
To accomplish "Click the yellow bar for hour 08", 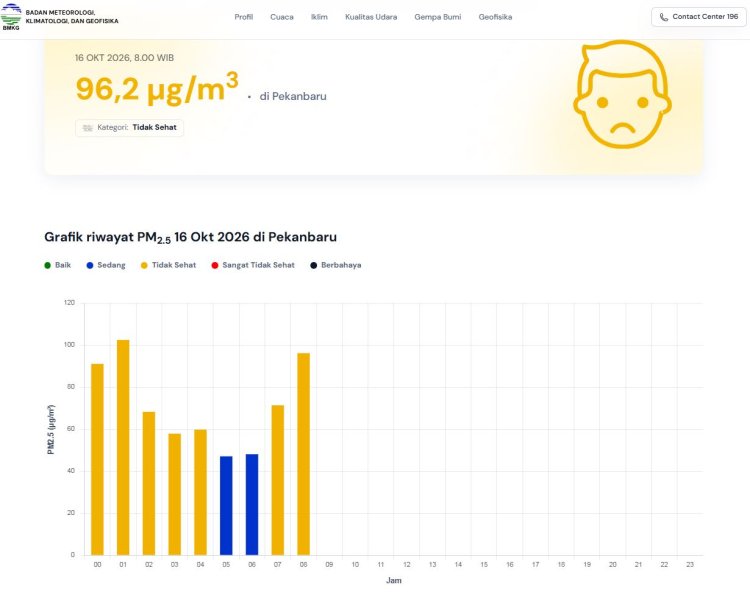I will 303,454.
